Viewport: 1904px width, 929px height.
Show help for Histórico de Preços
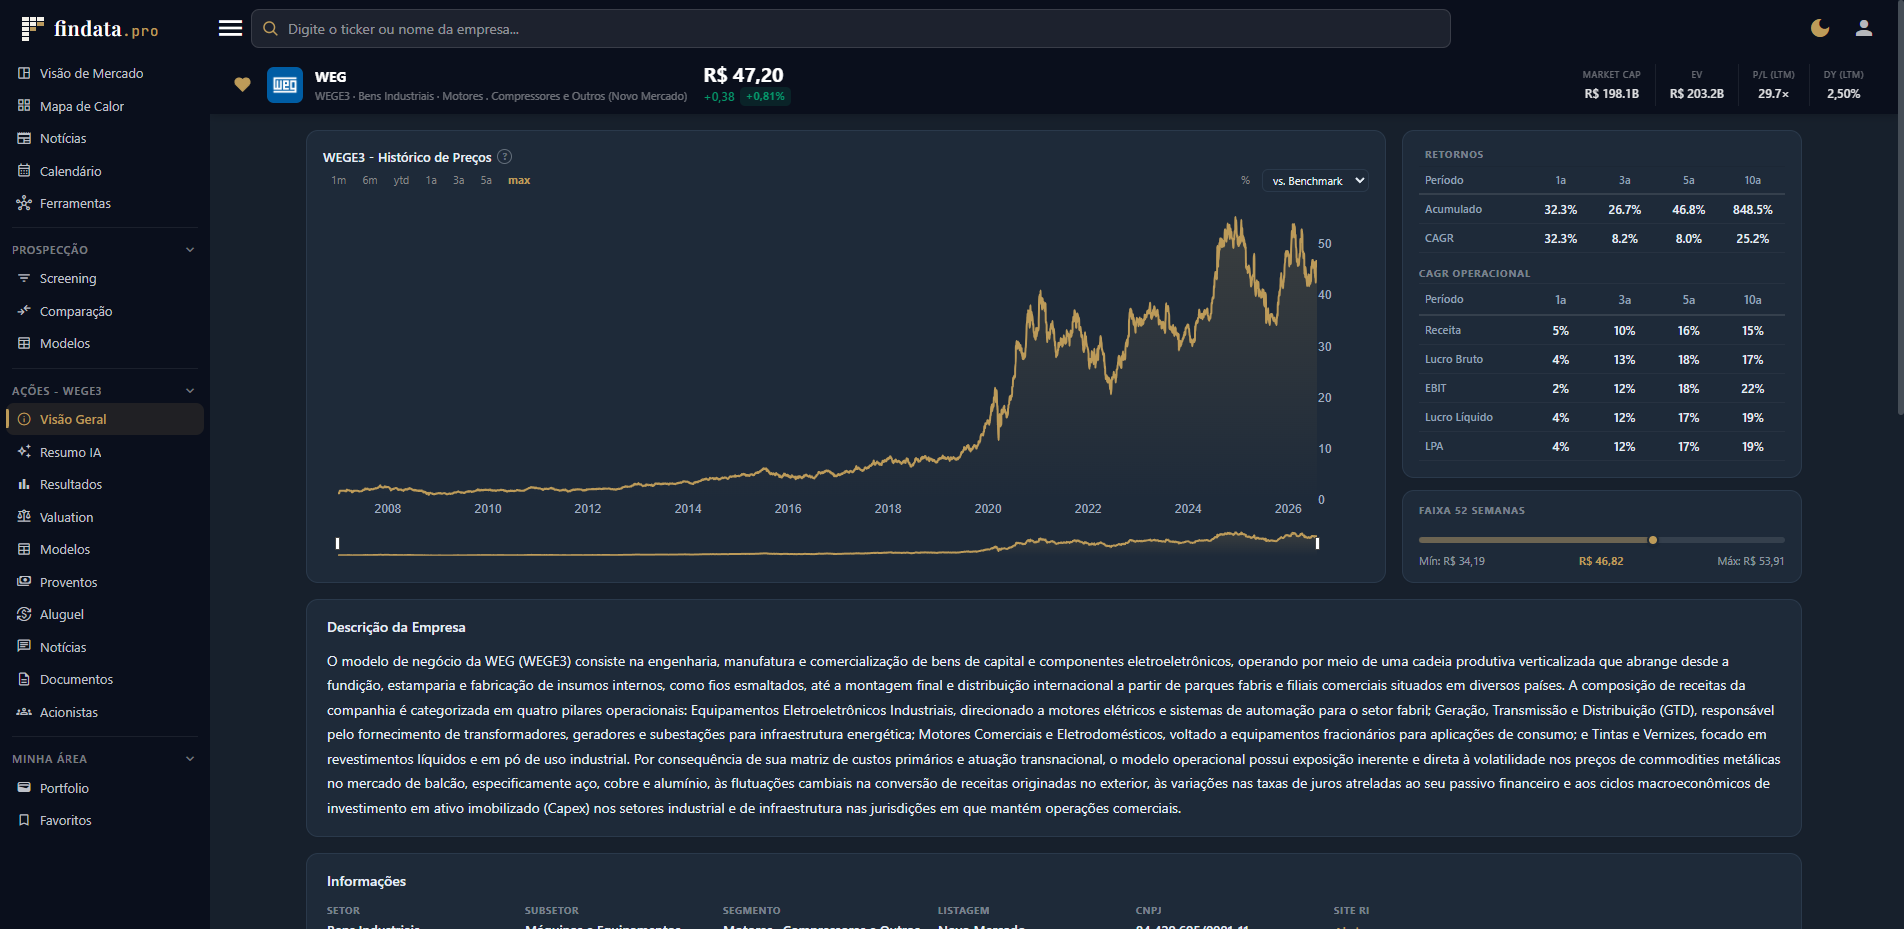505,157
